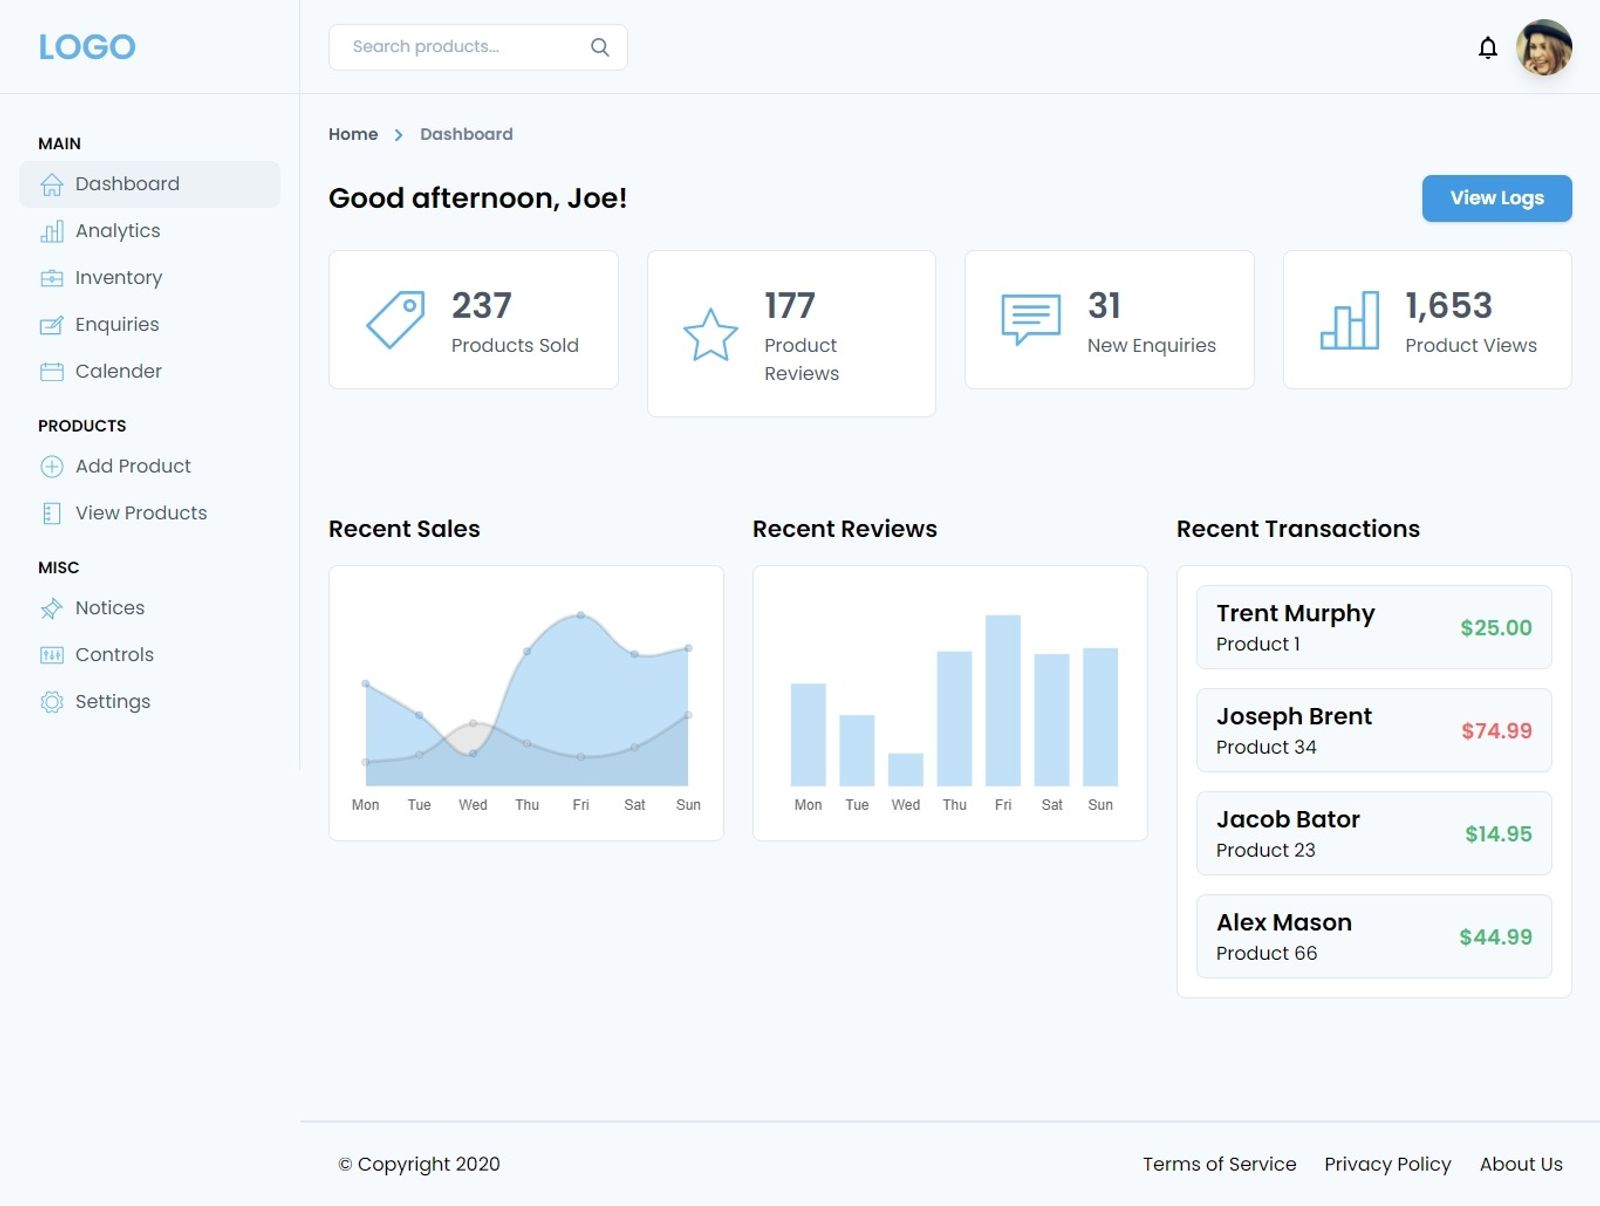Click the star icon on Product Reviews

point(711,334)
